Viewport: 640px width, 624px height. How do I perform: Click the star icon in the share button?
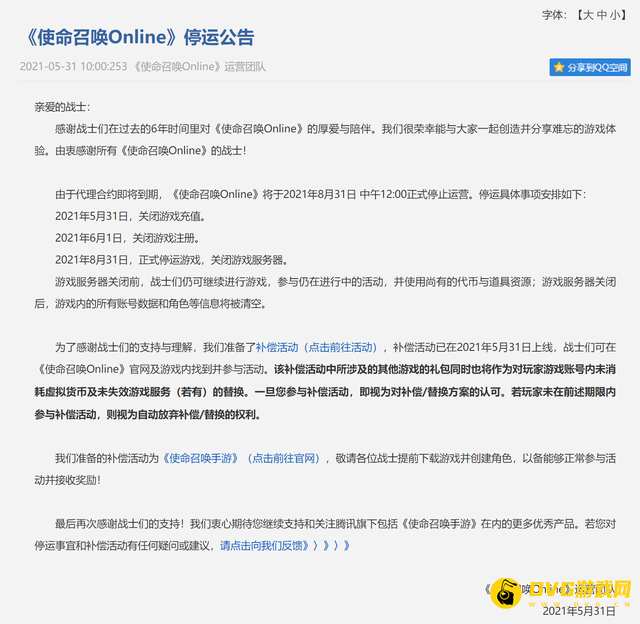(559, 67)
